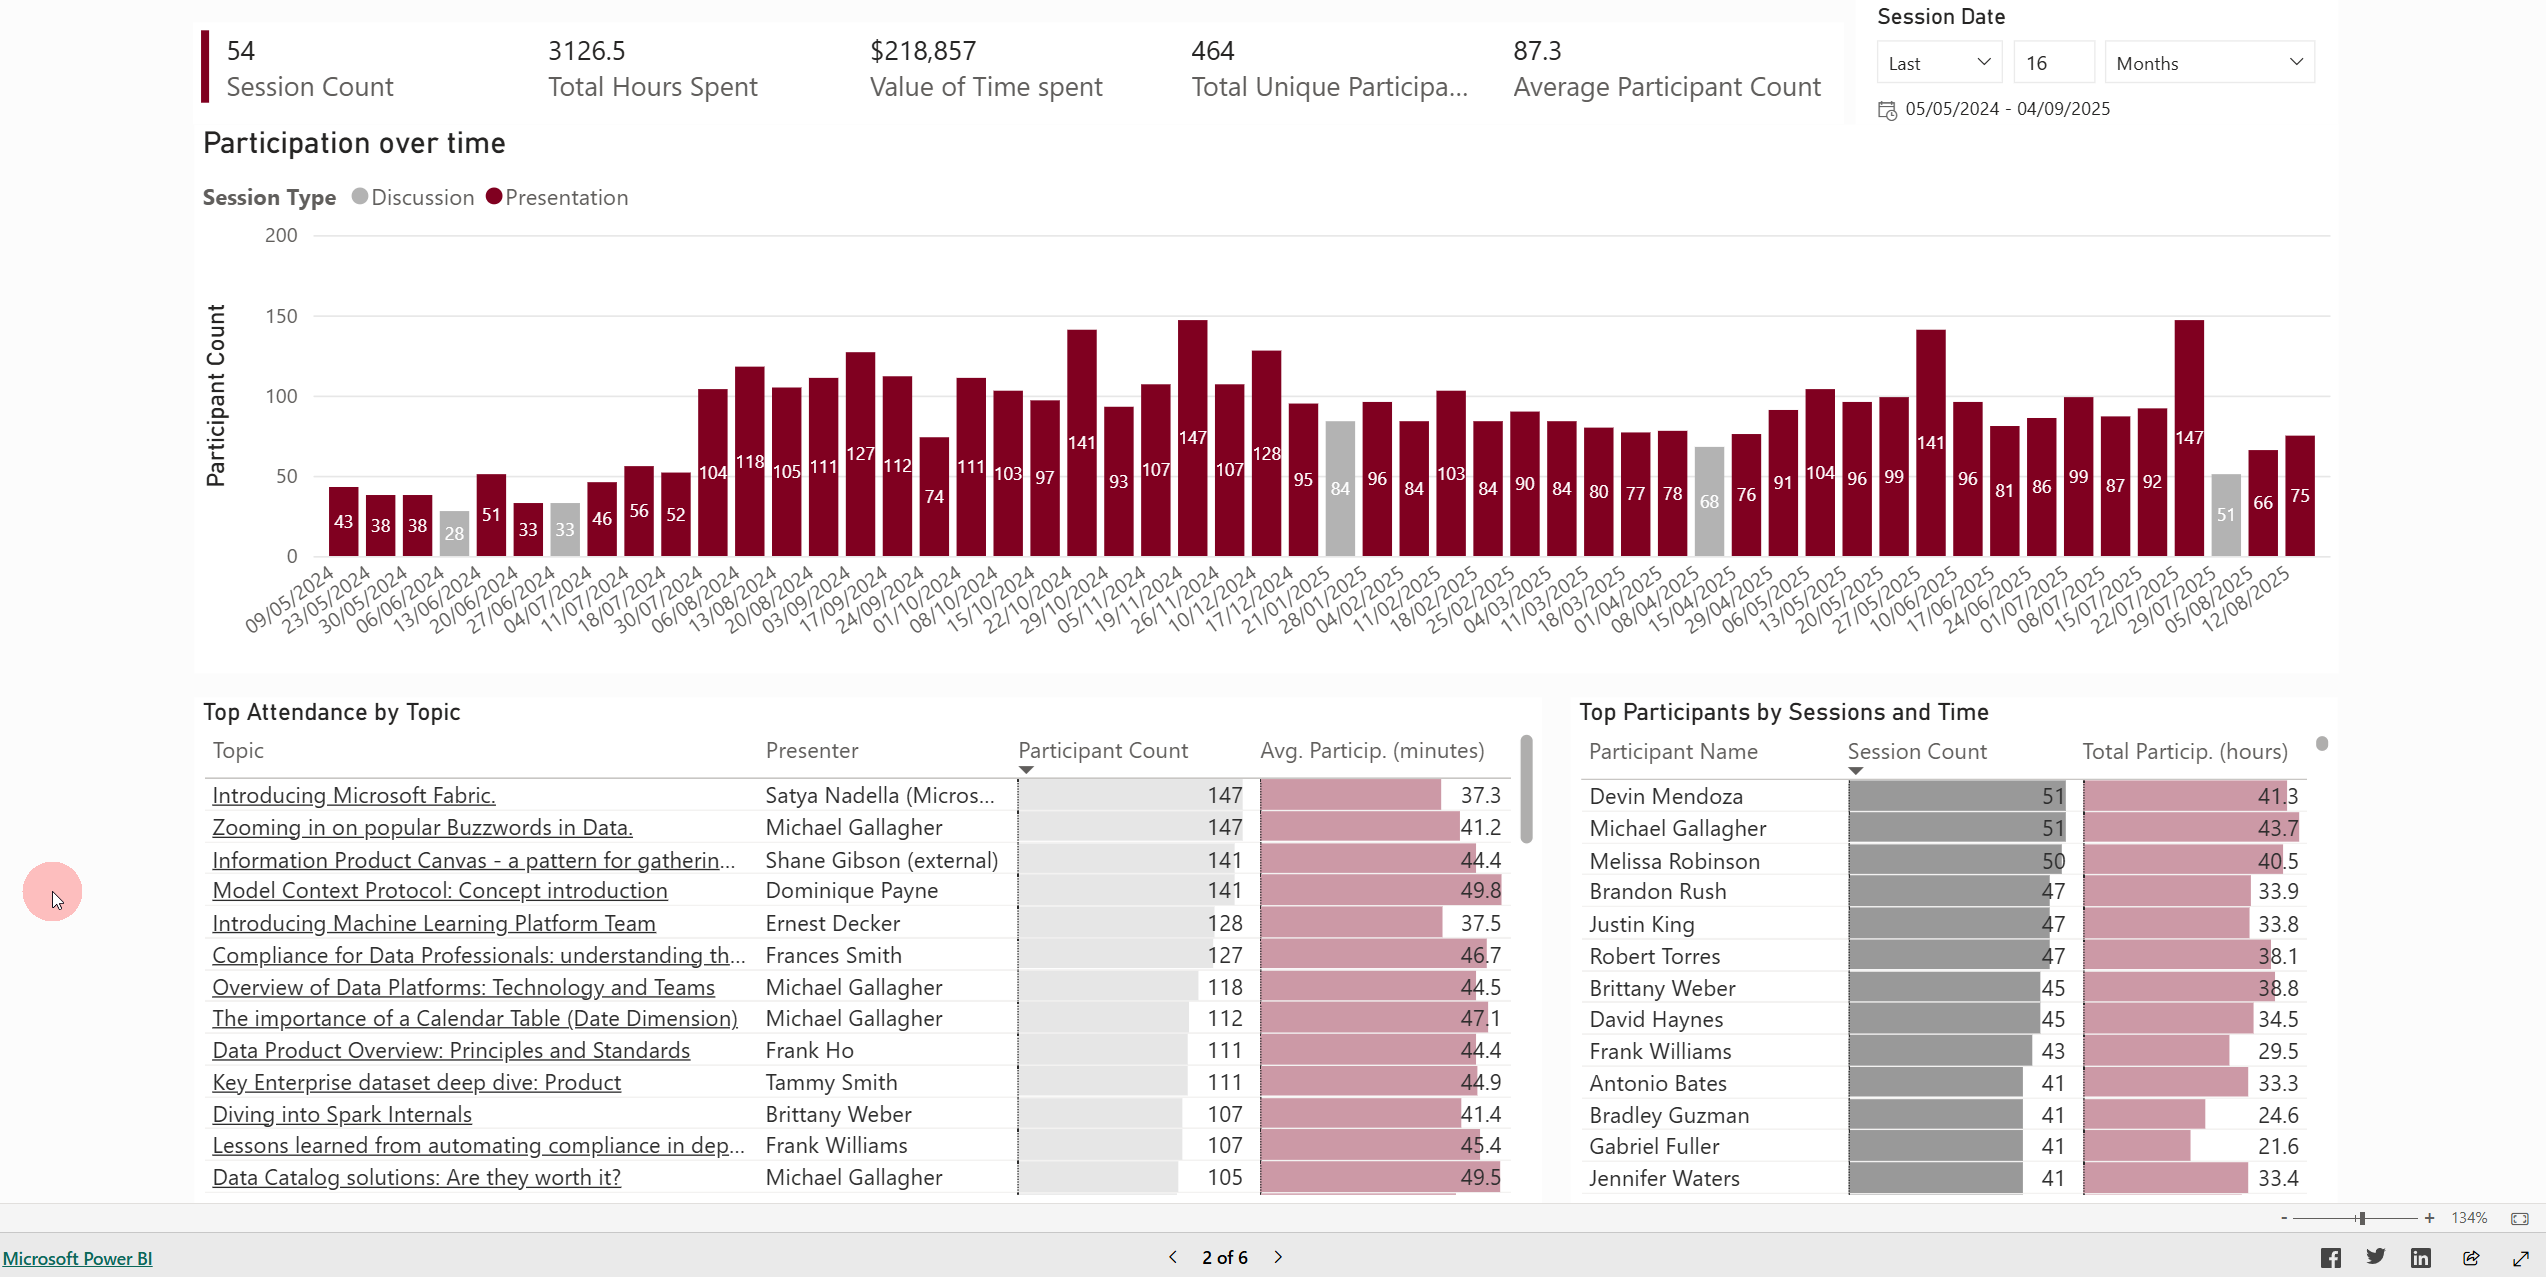This screenshot has width=2546, height=1277.
Task: Go to previous report page
Action: pyautogui.click(x=1173, y=1257)
